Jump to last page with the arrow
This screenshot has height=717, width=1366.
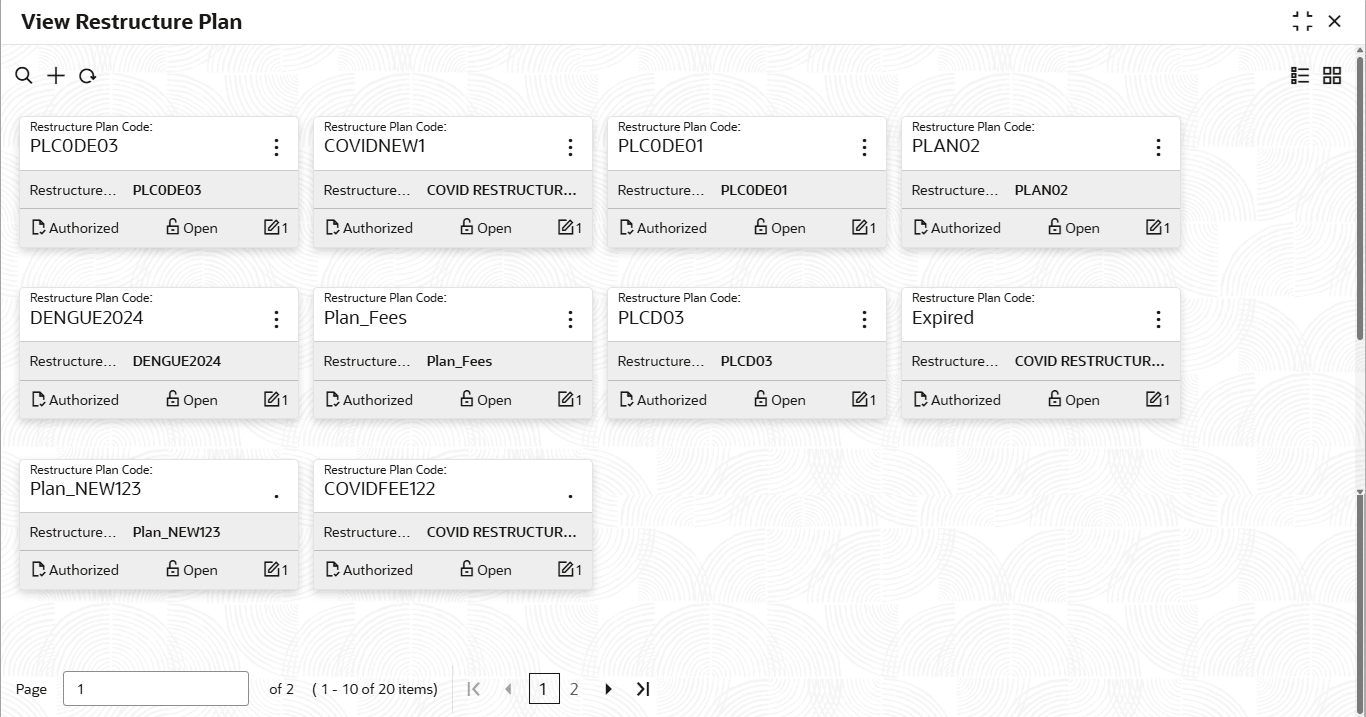coord(643,689)
